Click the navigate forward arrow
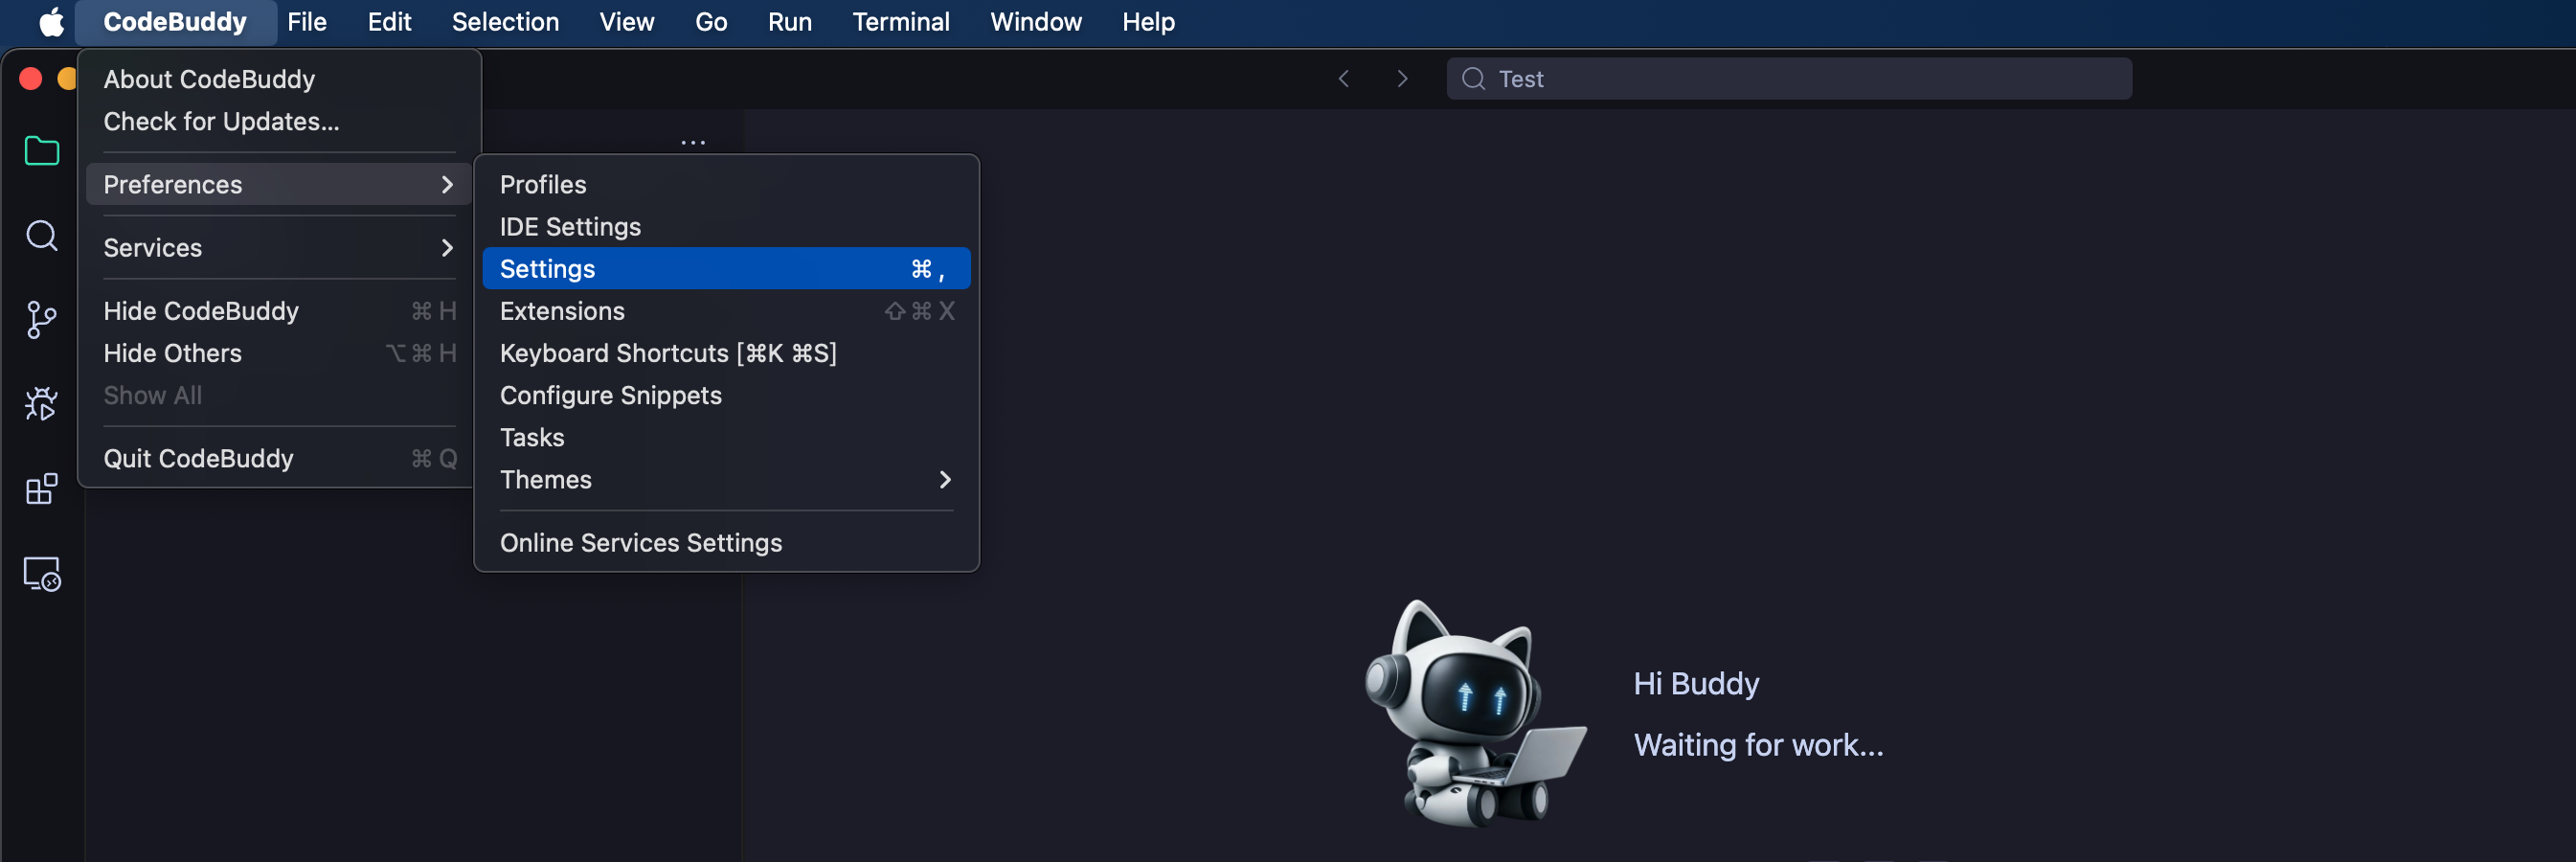 1402,79
